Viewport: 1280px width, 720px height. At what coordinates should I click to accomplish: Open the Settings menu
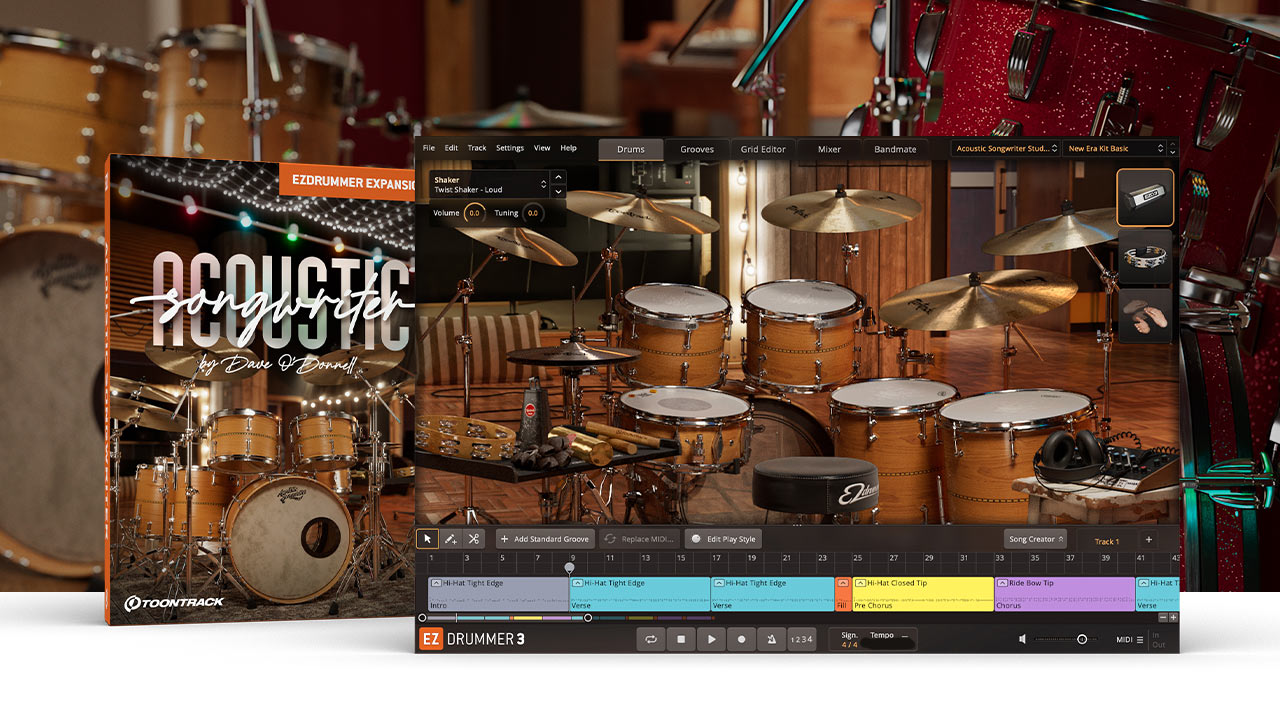pos(510,148)
